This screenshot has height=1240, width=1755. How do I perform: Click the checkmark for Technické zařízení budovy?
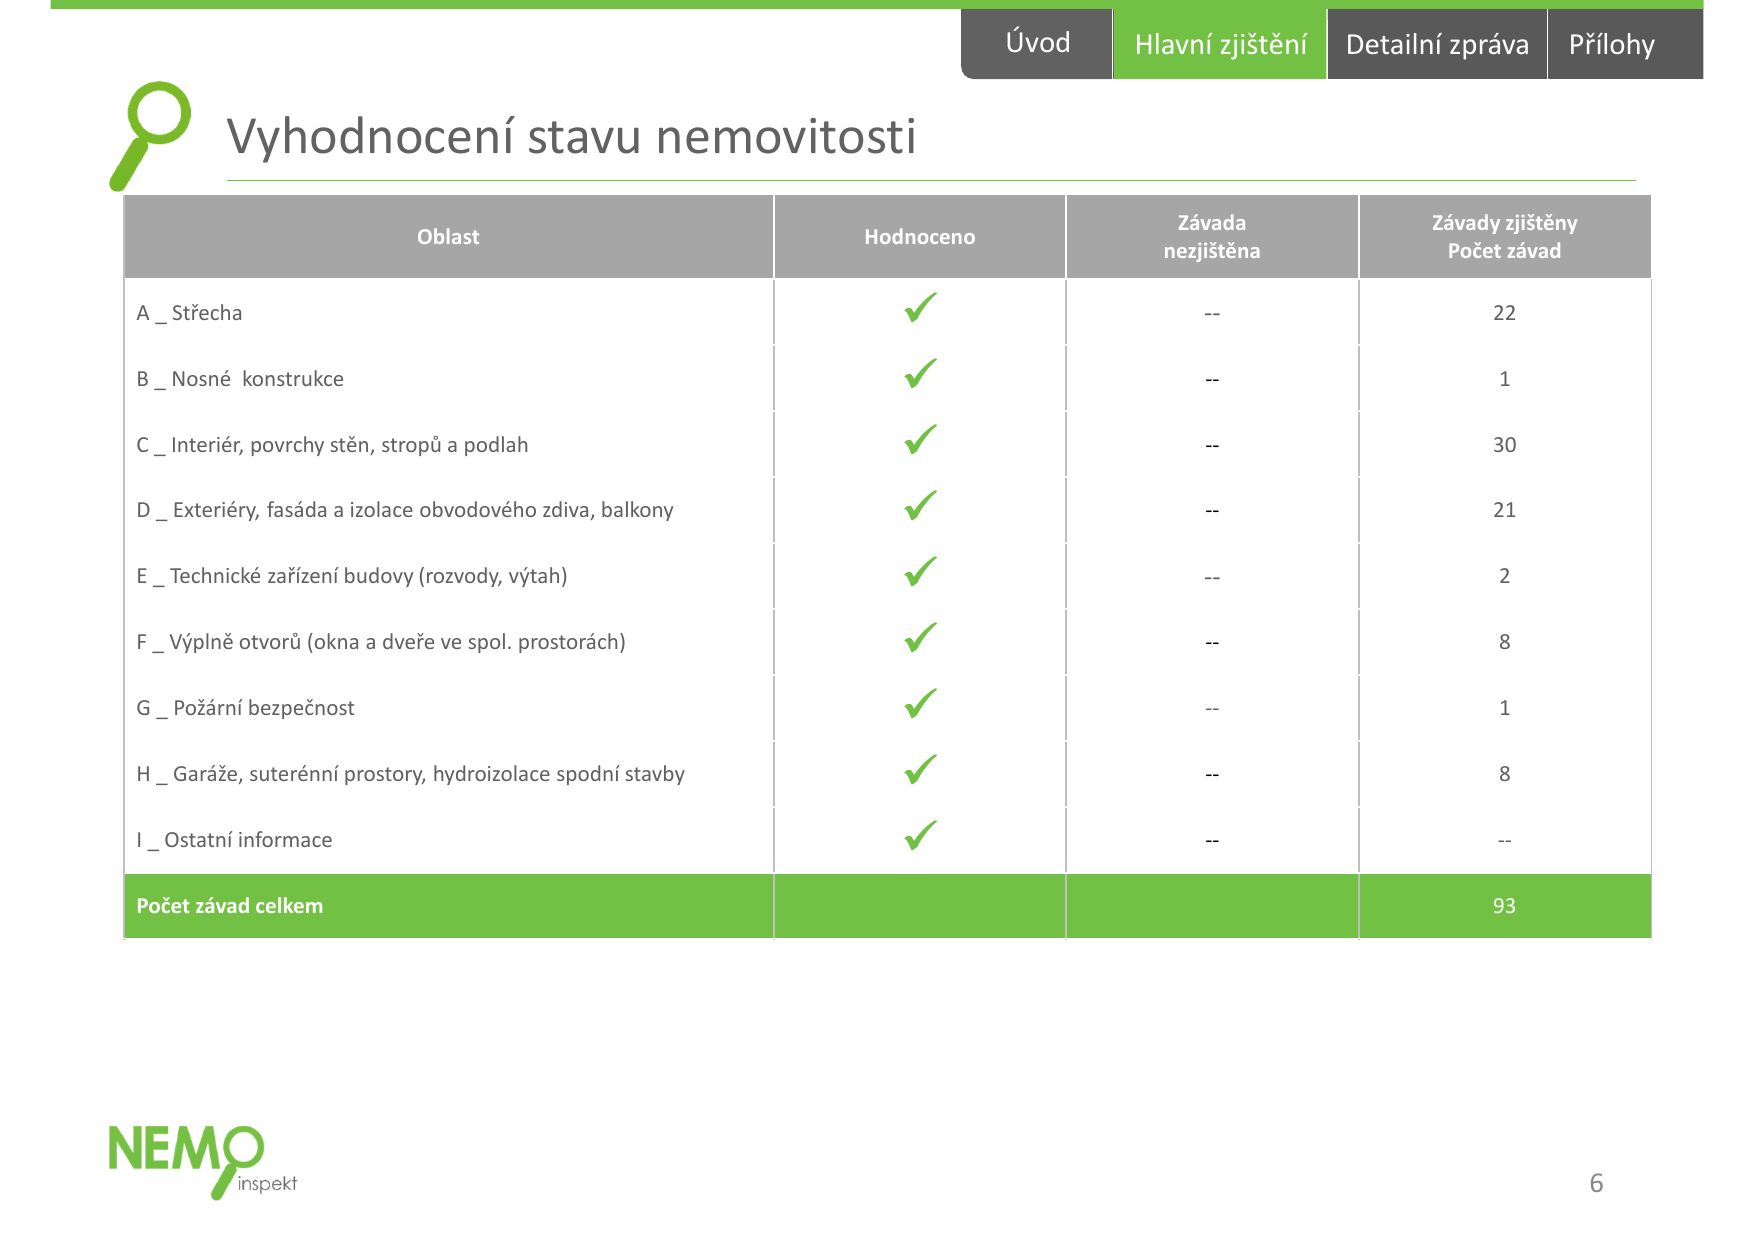[x=920, y=571]
